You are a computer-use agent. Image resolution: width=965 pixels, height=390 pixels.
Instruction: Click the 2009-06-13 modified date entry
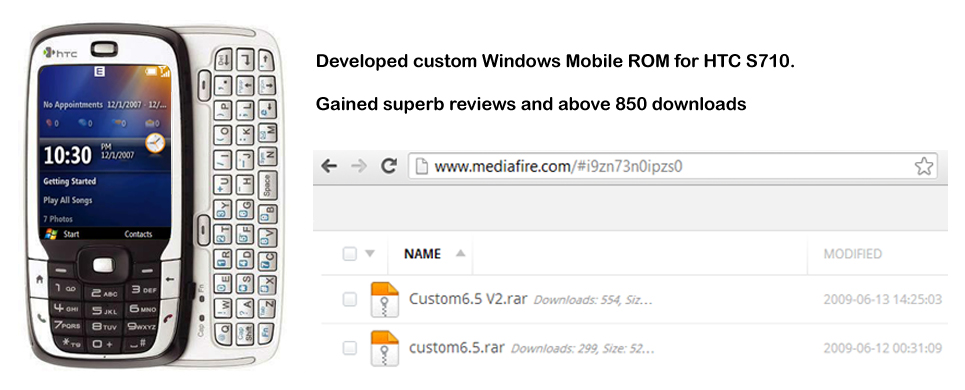tap(883, 300)
